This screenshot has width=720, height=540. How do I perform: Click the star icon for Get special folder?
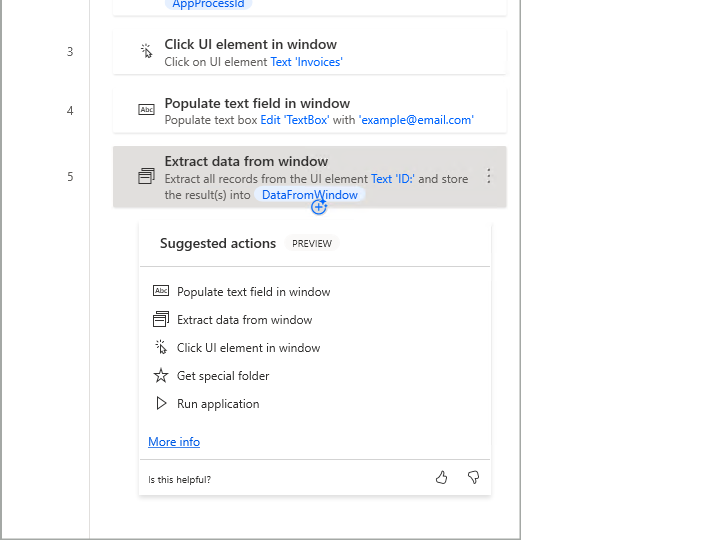click(161, 376)
